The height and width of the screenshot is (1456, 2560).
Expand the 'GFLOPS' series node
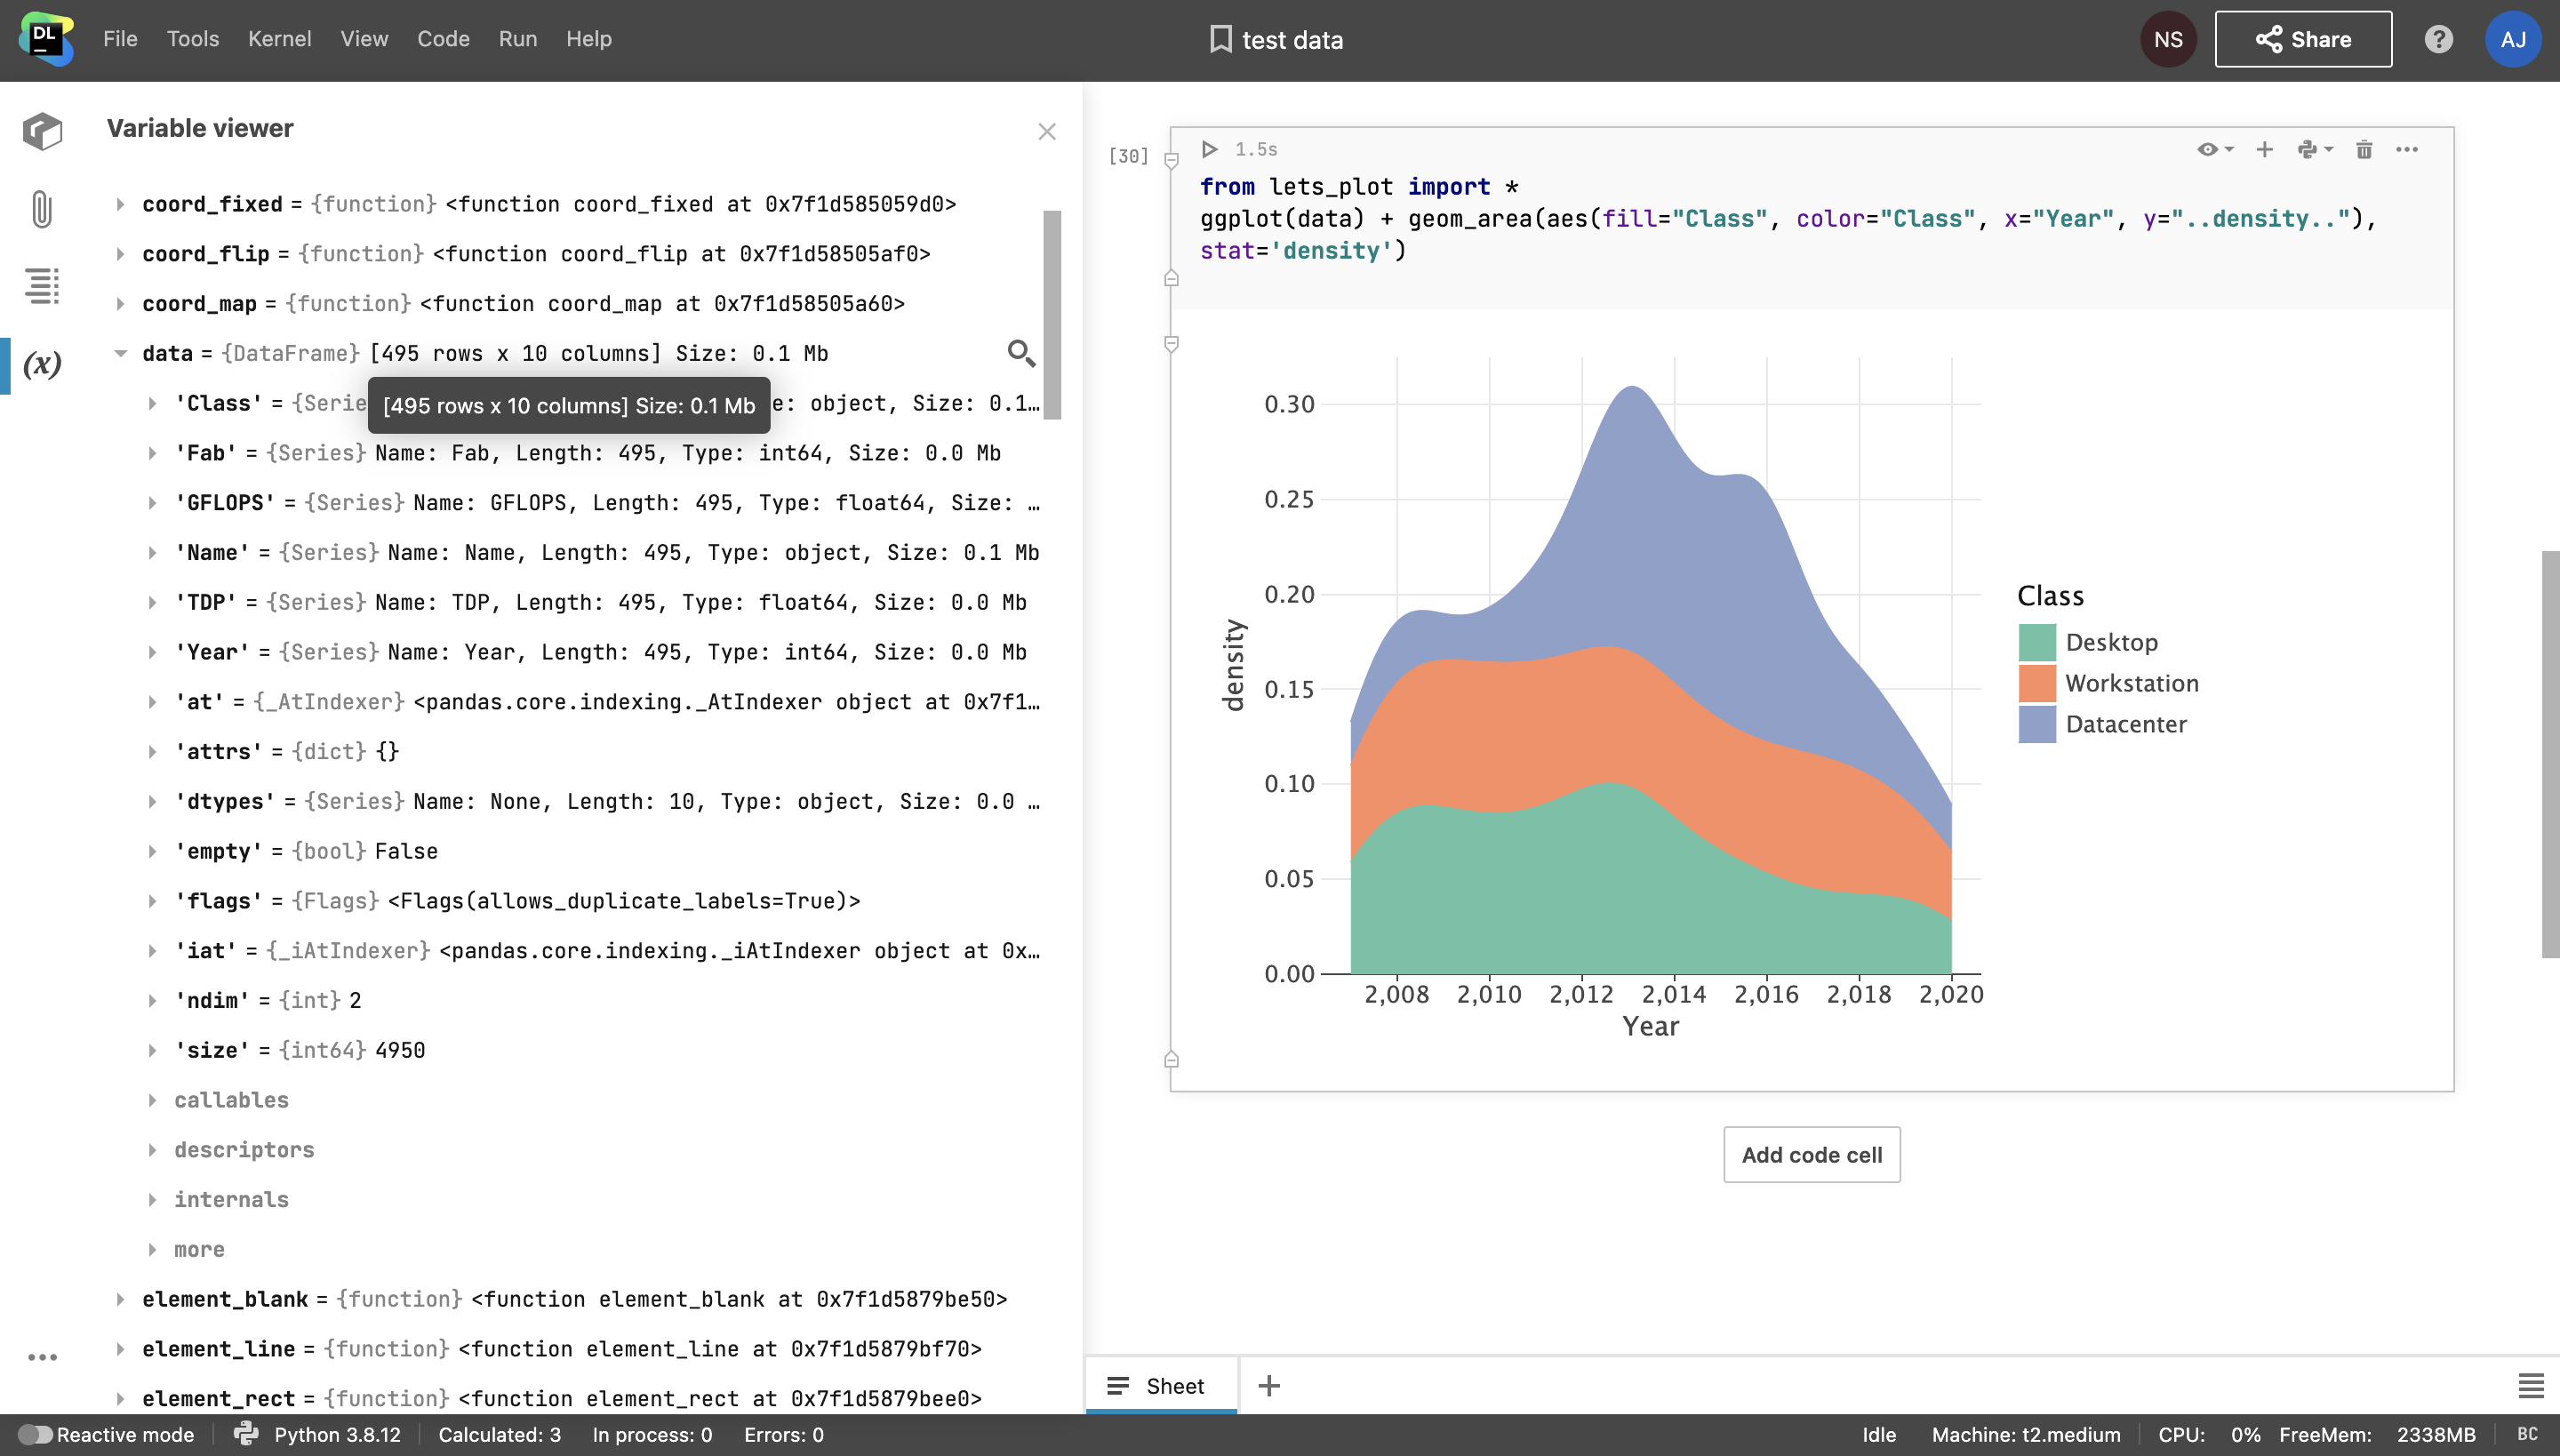tap(152, 503)
